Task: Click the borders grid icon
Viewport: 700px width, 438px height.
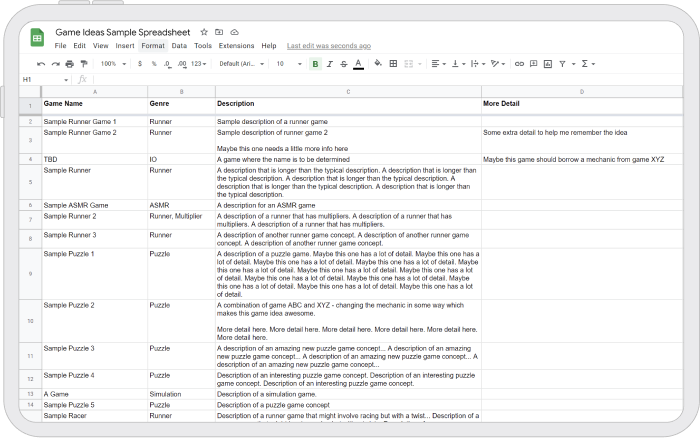Action: click(393, 63)
